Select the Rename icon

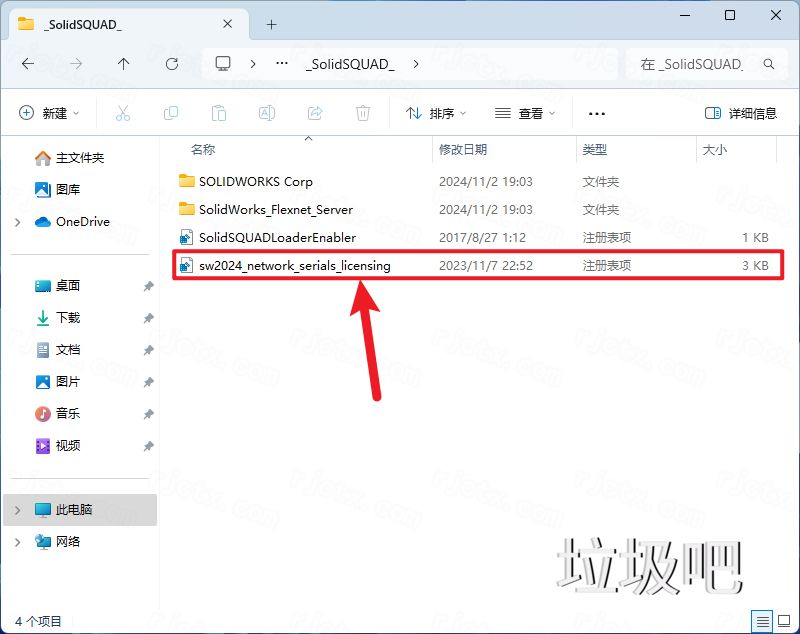267,112
